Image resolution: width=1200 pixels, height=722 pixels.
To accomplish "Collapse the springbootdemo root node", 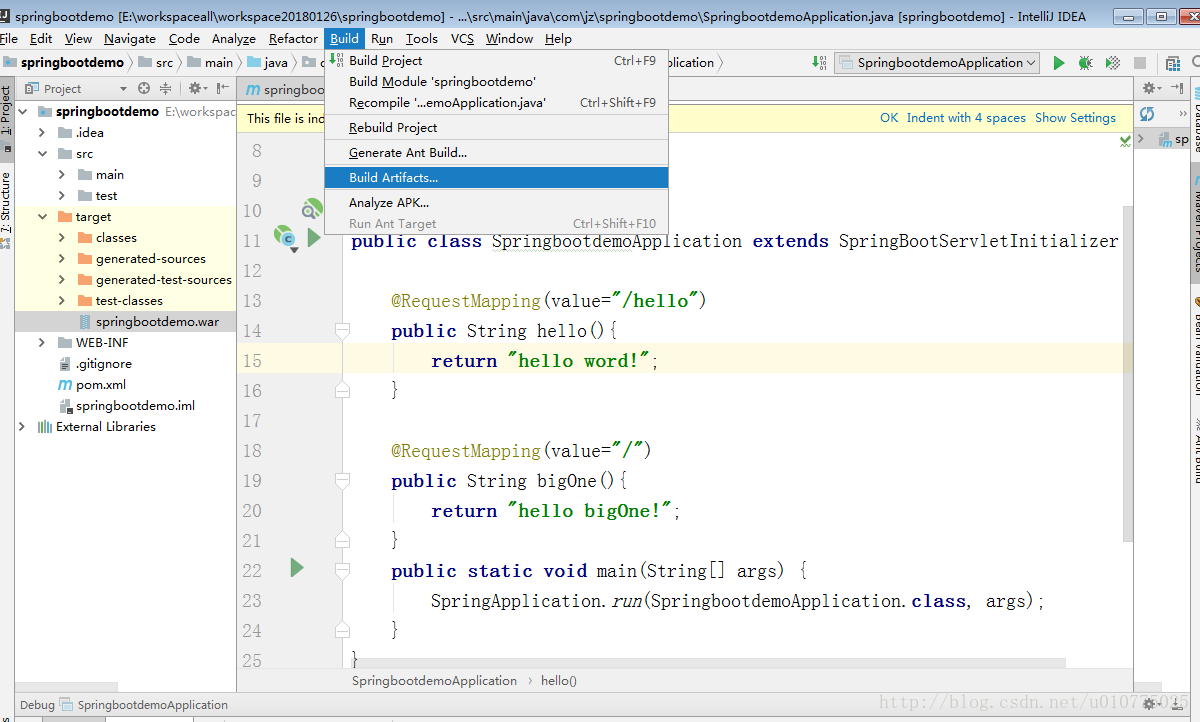I will click(22, 111).
